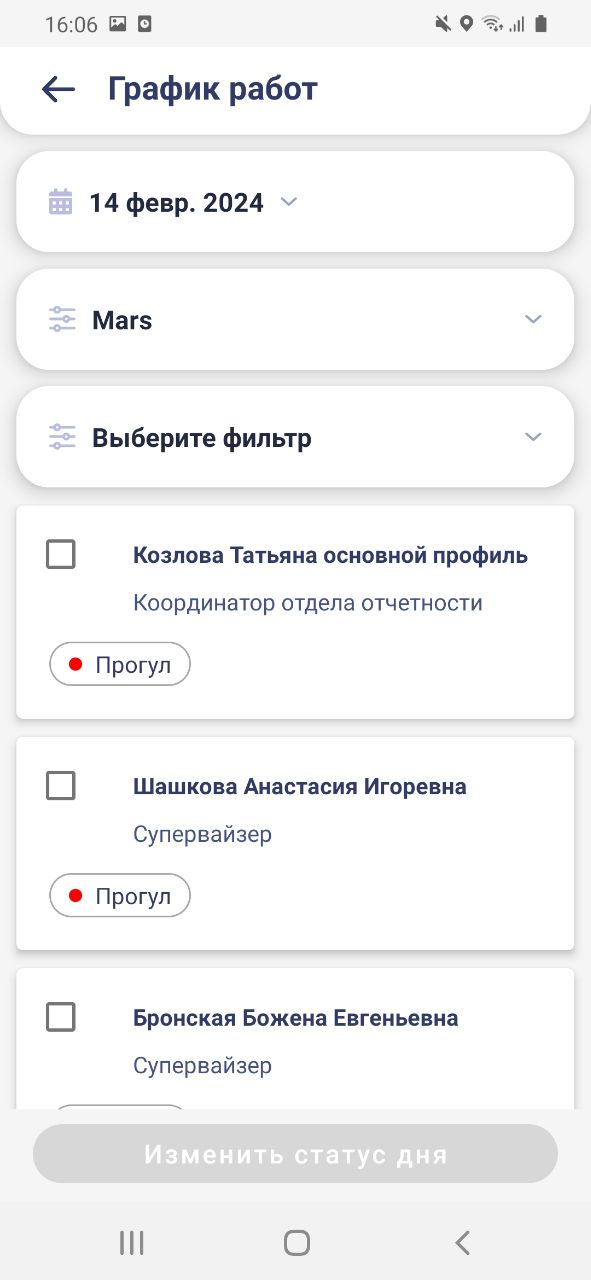Select the Бронская Божена Евгеньевна name entry
This screenshot has height=1280, width=591.
pos(296,1018)
